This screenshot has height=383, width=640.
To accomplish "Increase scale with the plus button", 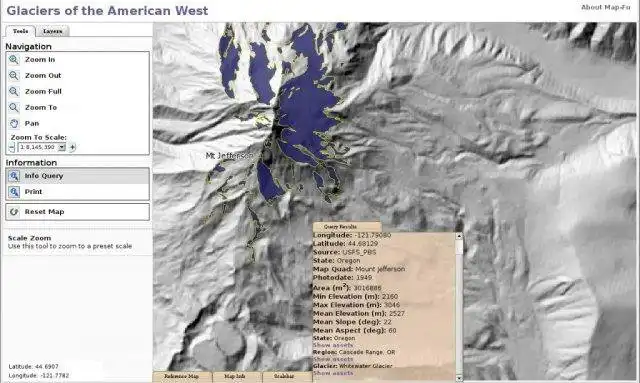I will 72,147.
